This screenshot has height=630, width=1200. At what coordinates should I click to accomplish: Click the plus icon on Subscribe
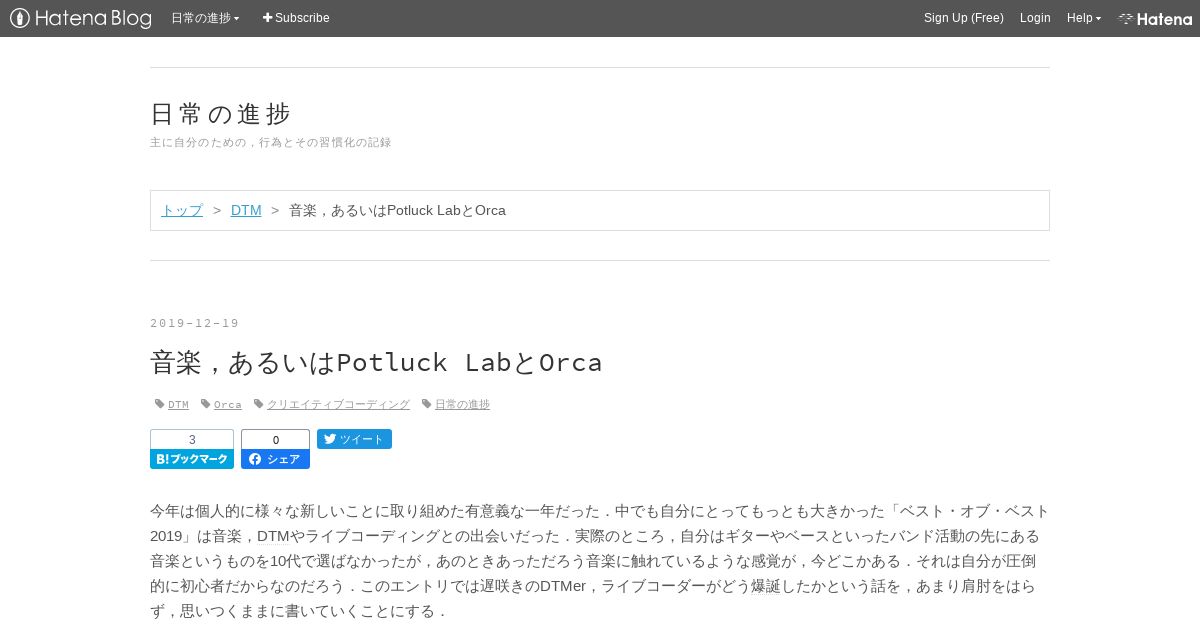[267, 18]
